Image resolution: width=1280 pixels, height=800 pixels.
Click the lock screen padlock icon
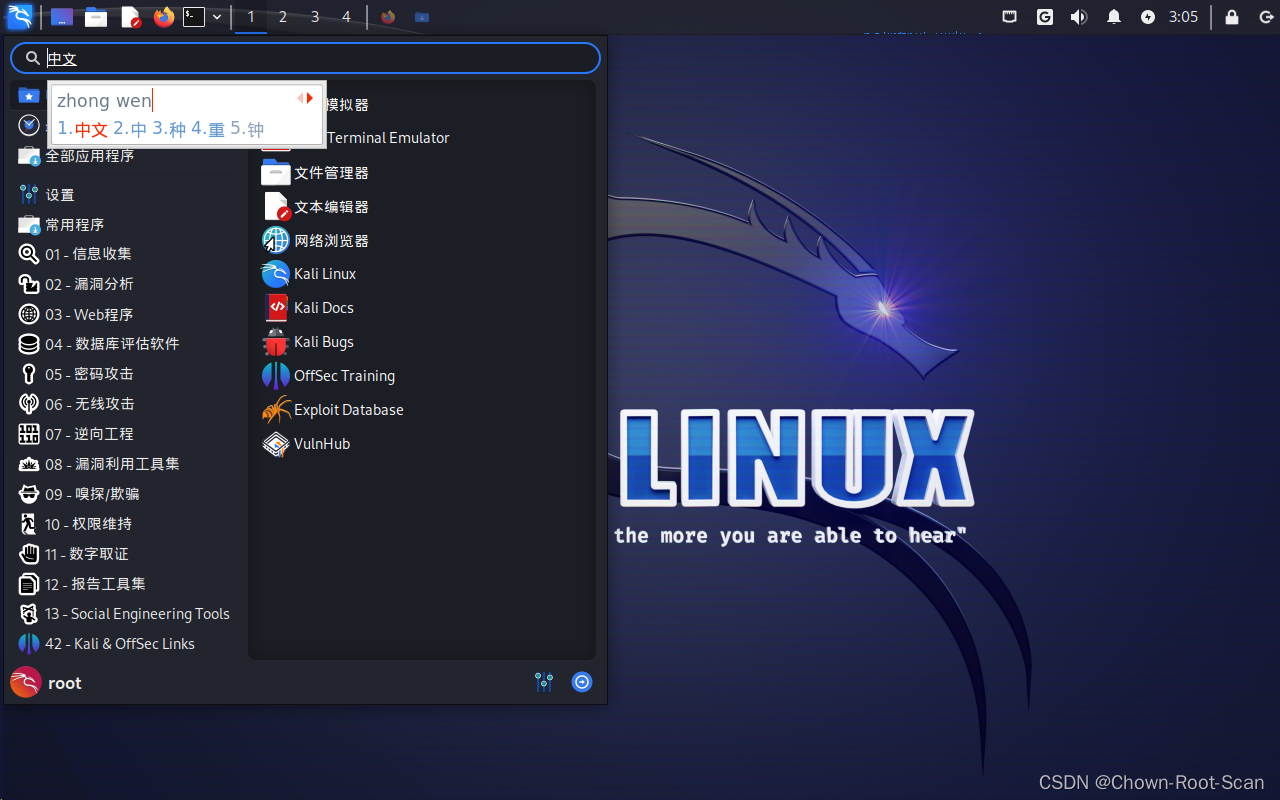tap(1232, 17)
